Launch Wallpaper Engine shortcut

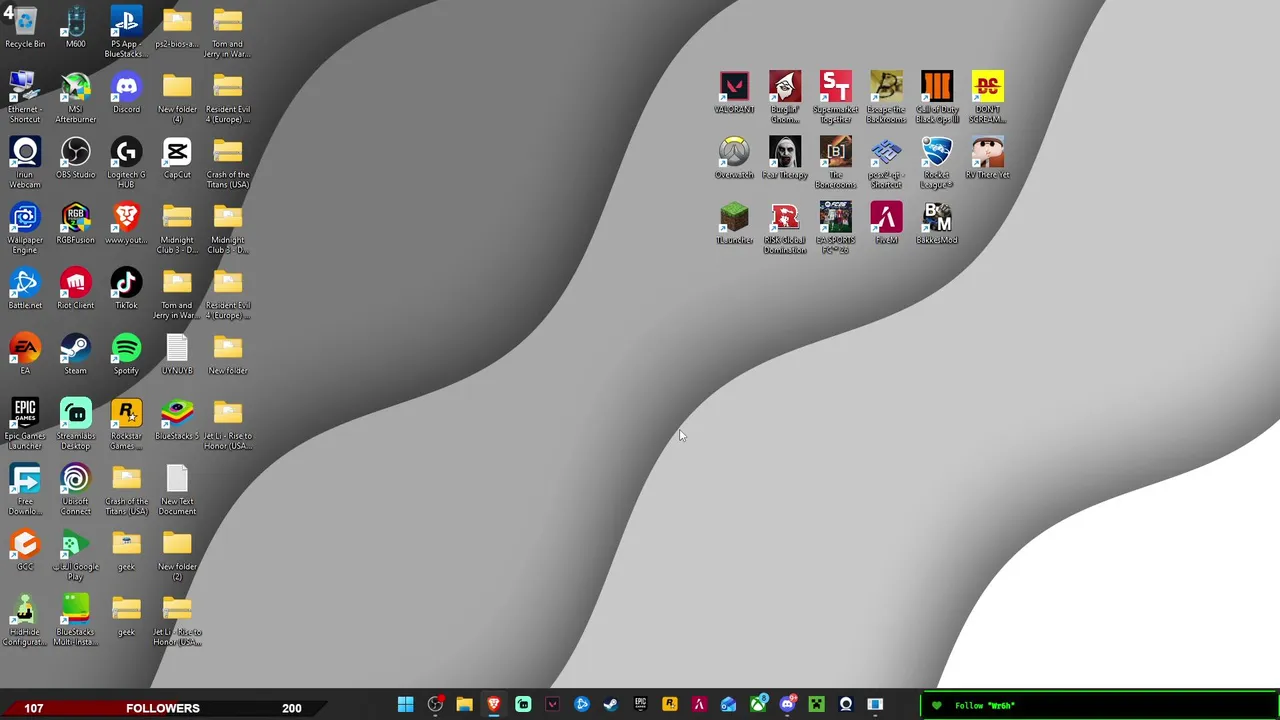pos(25,228)
